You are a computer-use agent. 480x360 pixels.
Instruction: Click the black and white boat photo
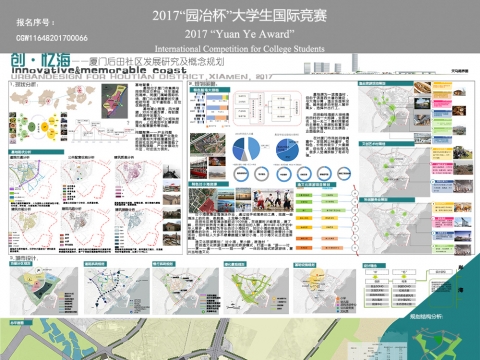172,171
